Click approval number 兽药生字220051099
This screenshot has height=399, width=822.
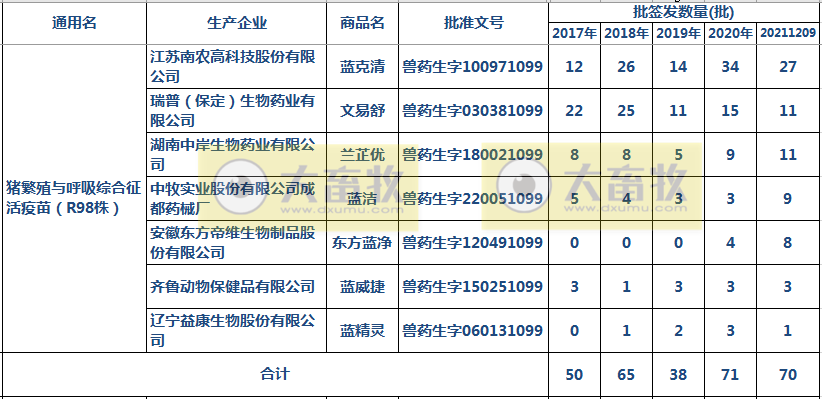pyautogui.click(x=472, y=199)
